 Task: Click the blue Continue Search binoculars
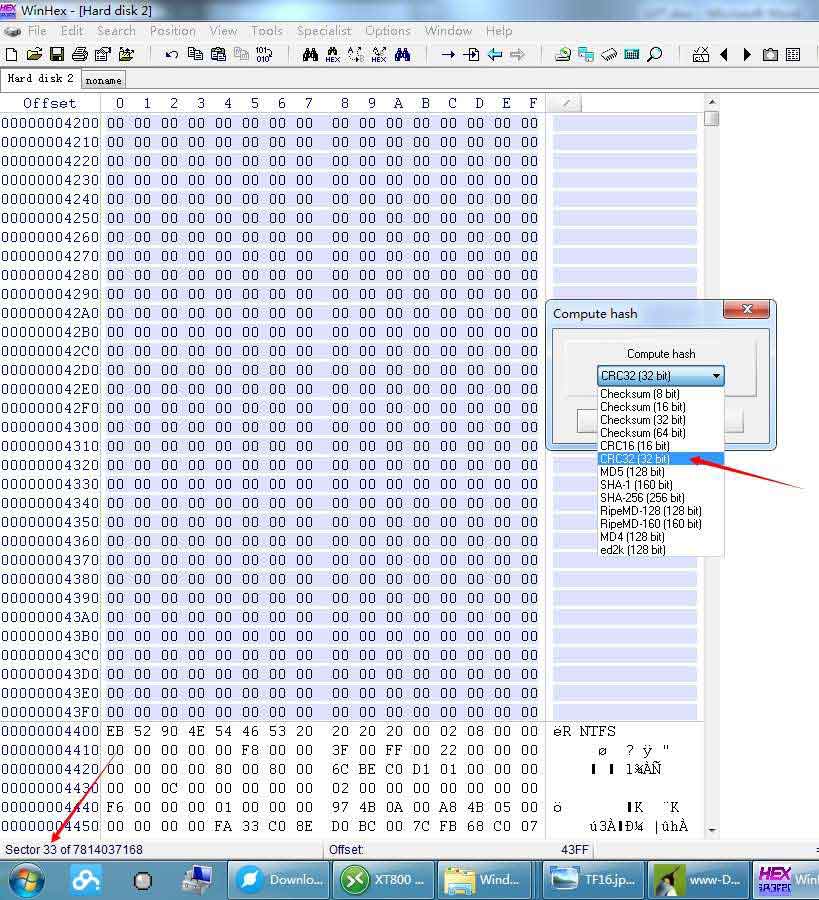(x=402, y=55)
